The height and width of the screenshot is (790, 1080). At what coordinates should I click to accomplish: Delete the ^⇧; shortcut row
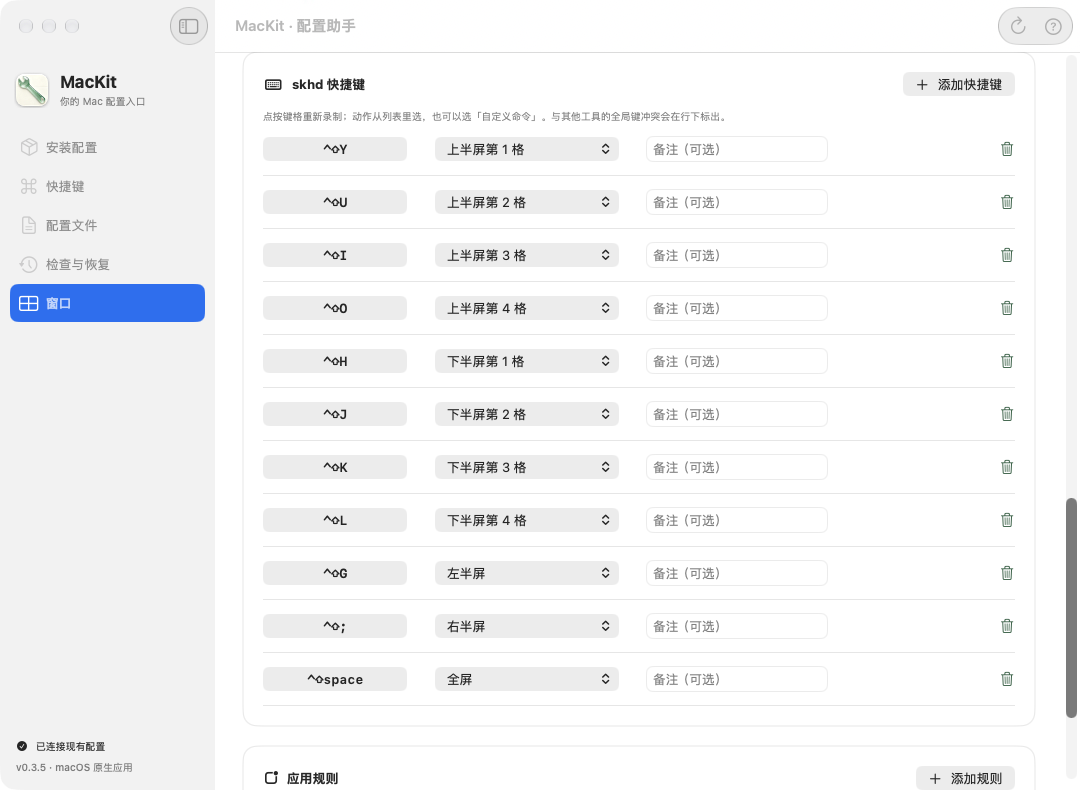(1007, 626)
